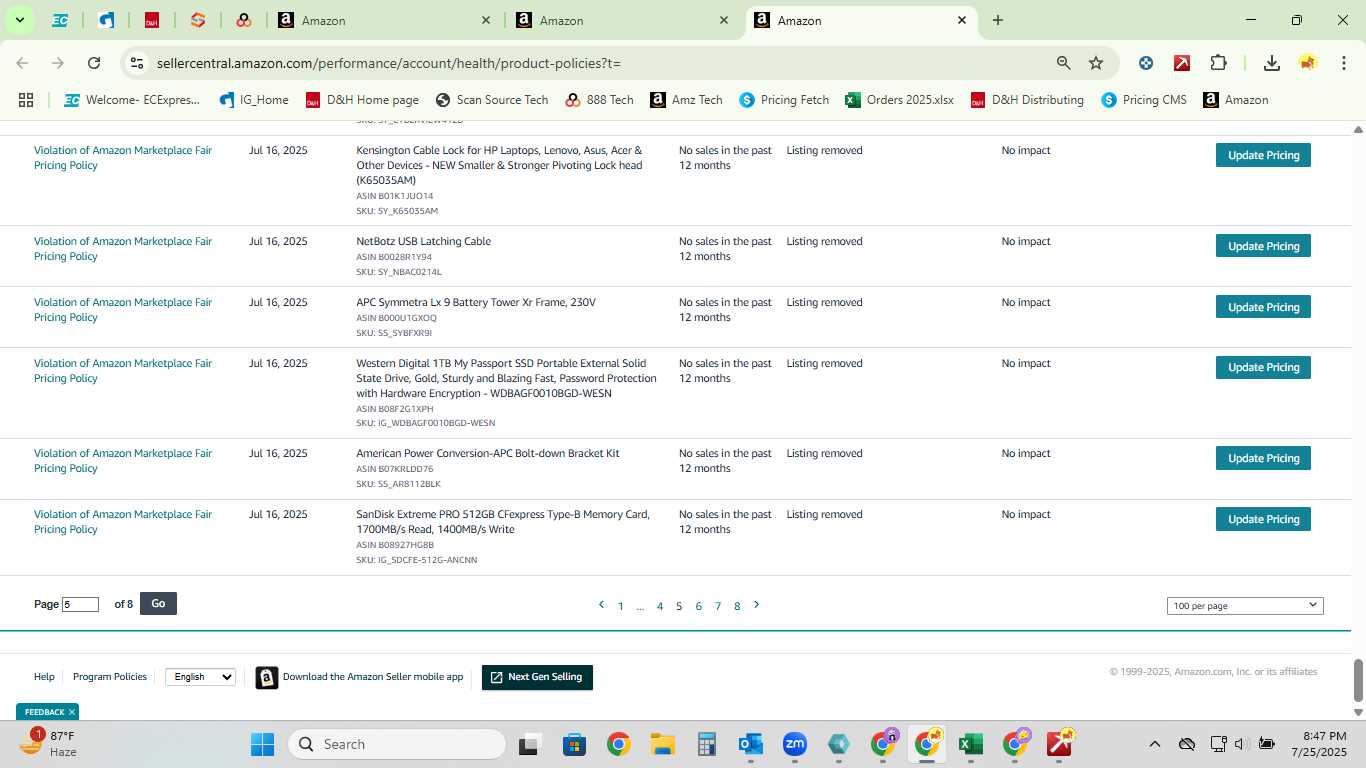
Task: Jump to page 4 in pagination
Action: pyautogui.click(x=660, y=606)
